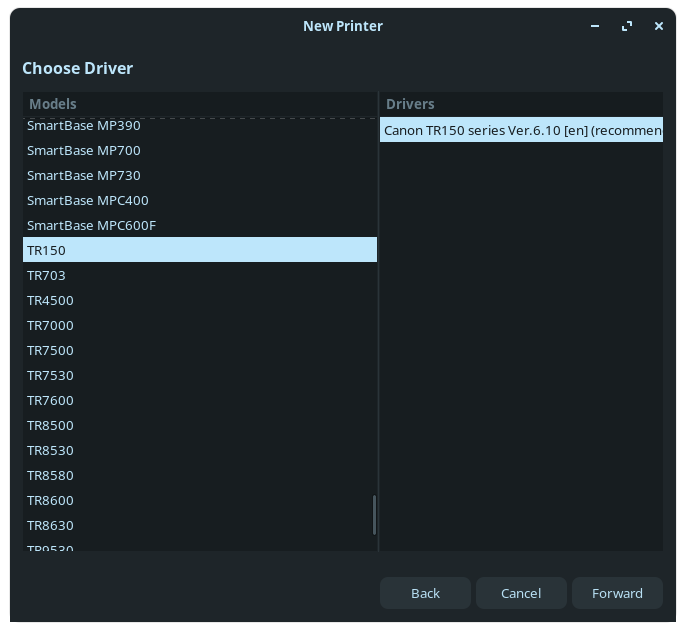This screenshot has height=632, width=686.
Task: Select the TR8630 printer model
Action: tap(50, 525)
